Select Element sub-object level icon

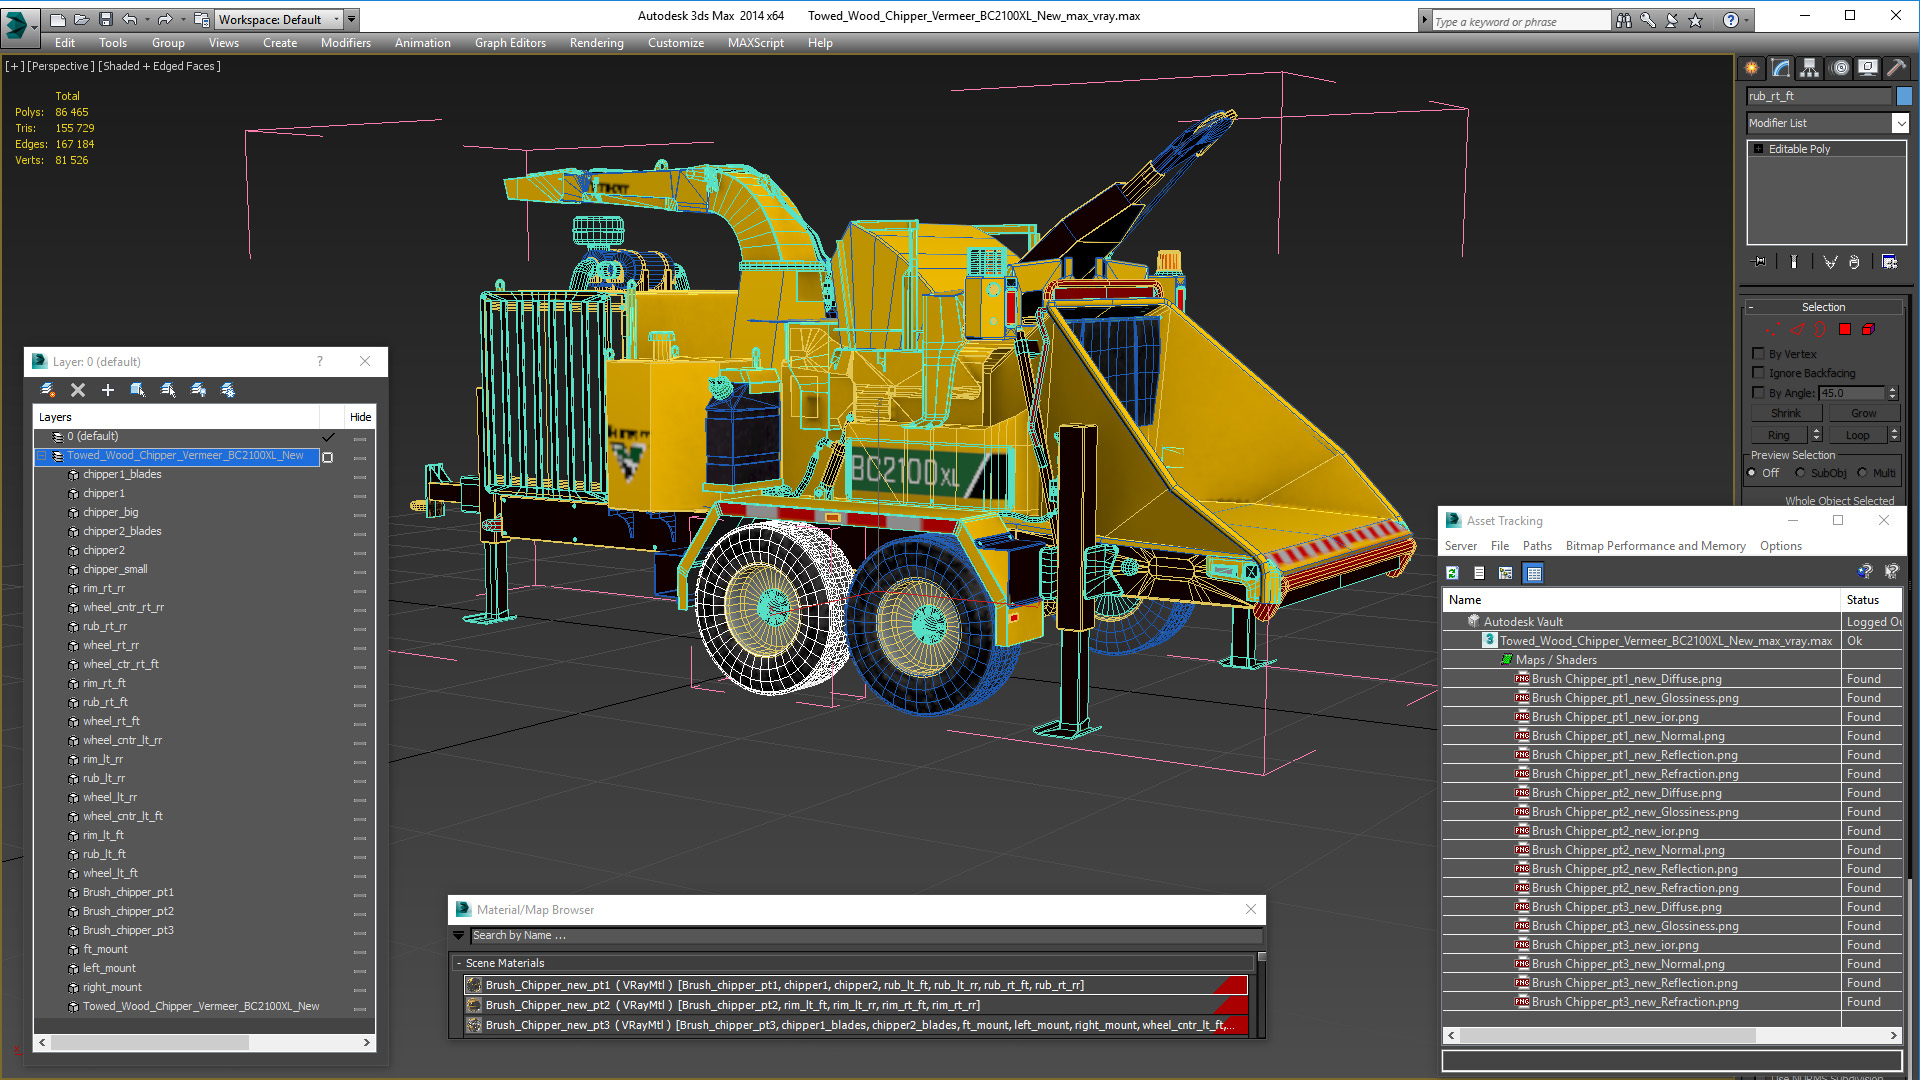click(1868, 329)
